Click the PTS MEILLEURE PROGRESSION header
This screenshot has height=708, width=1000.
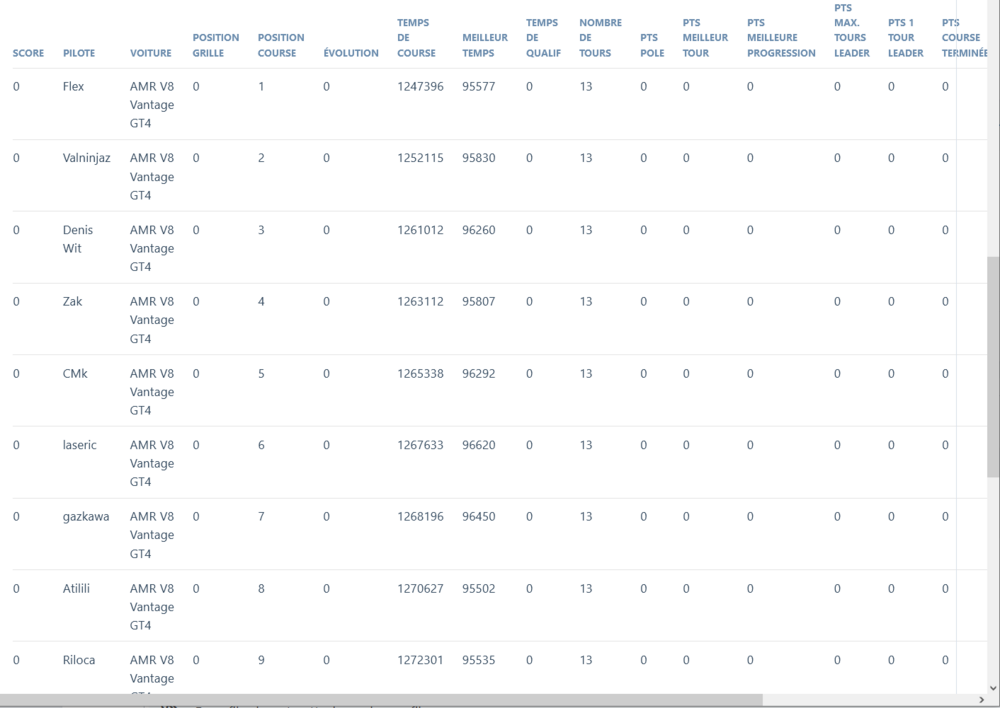tap(780, 45)
